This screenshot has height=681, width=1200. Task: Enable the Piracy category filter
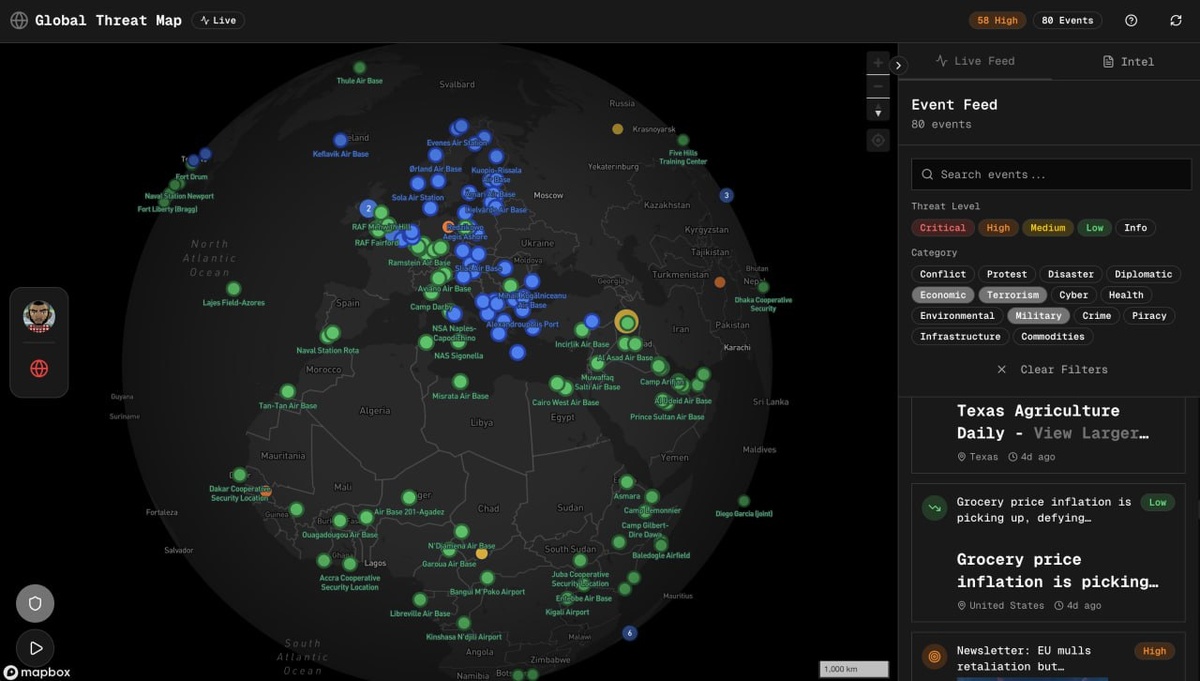point(1149,316)
